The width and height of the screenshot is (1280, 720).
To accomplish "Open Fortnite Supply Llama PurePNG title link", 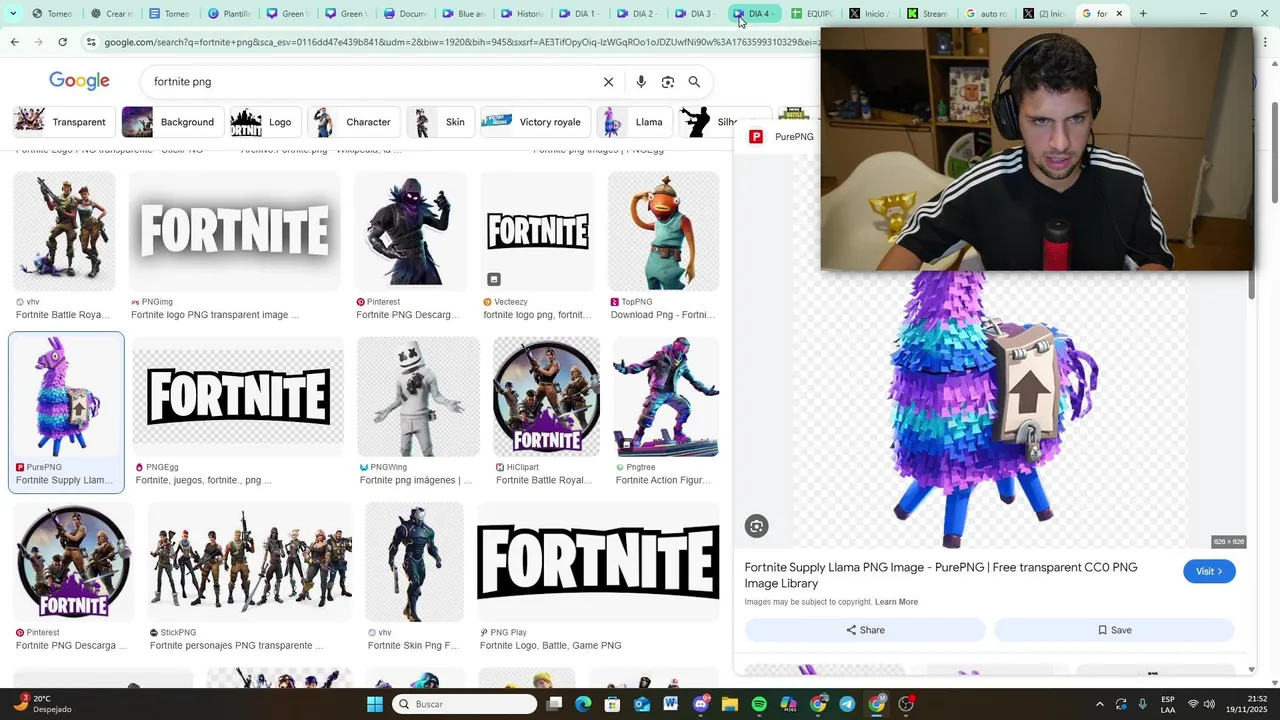I will click(x=941, y=575).
